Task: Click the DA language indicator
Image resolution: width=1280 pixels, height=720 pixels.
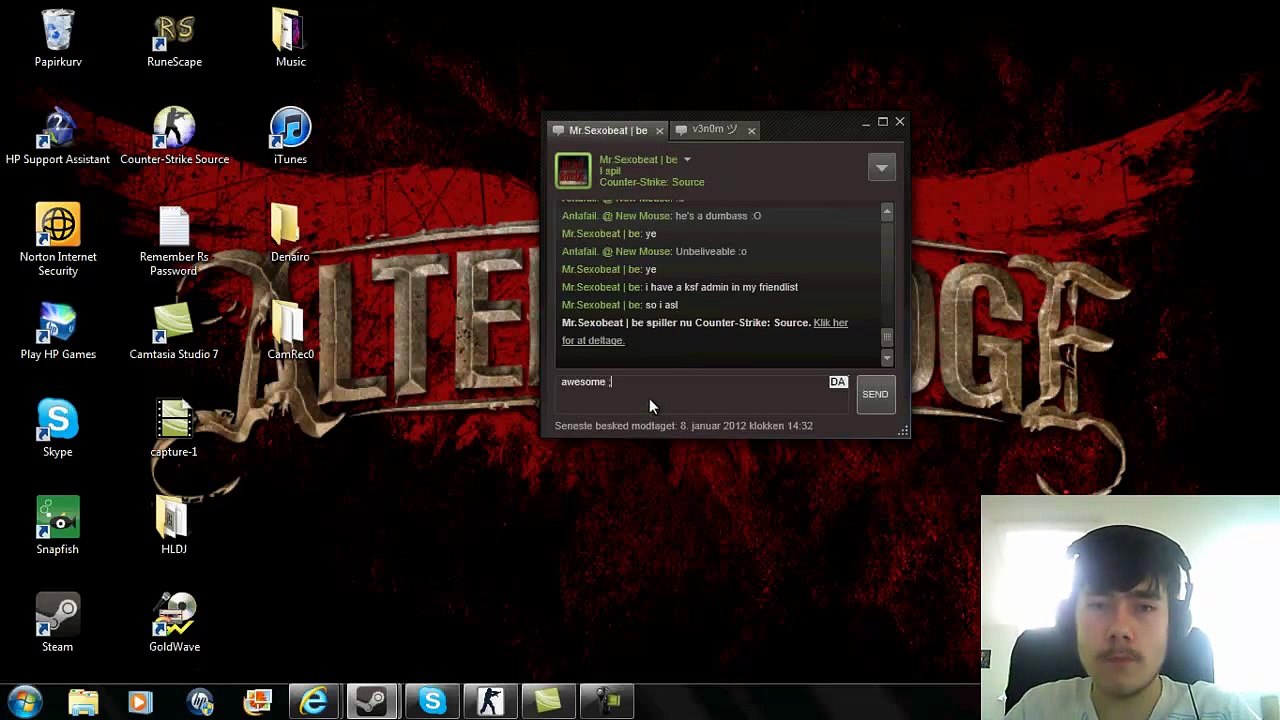Action: [x=838, y=382]
